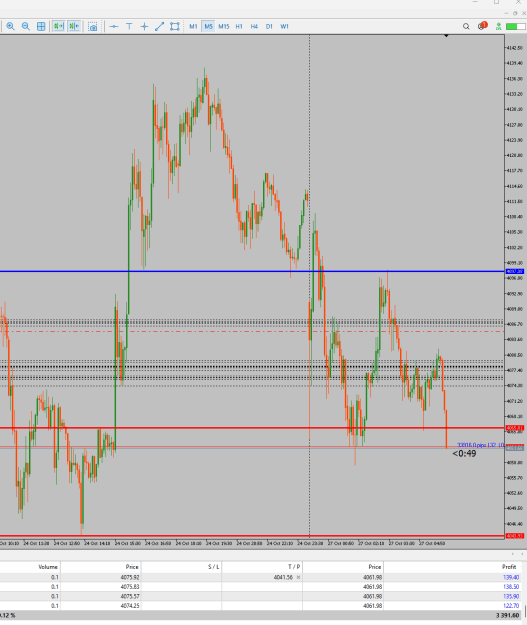Open the search magnifier in toolbar
The image size is (527, 625).
(466, 27)
